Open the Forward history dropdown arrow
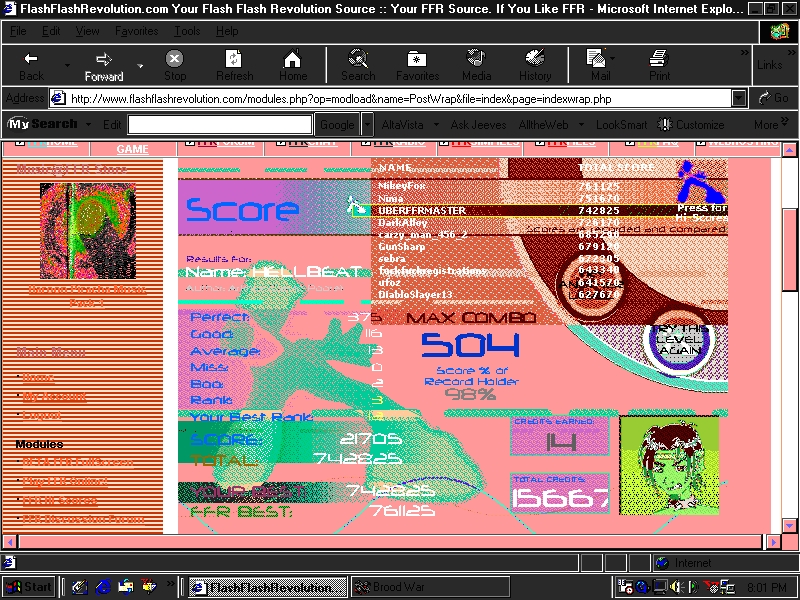The height and width of the screenshot is (600, 800). point(140,65)
